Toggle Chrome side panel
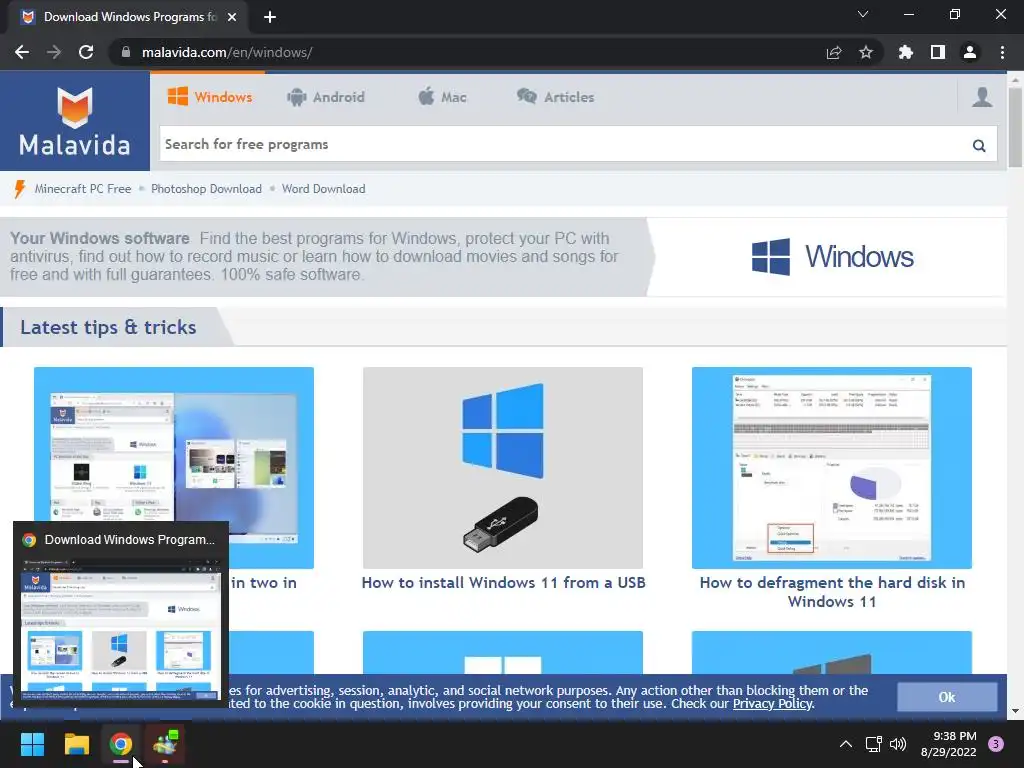The width and height of the screenshot is (1024, 768). pyautogui.click(x=938, y=52)
